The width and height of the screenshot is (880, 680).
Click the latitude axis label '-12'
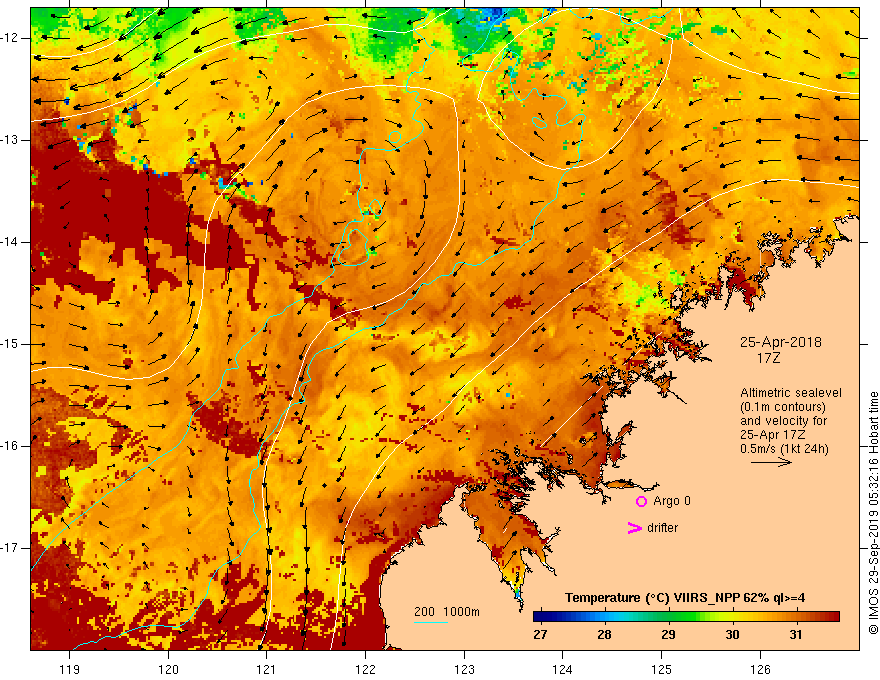(x=11, y=38)
